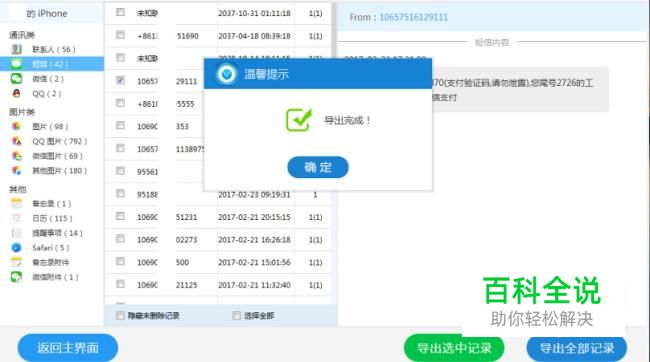Select the Safari (5) label in the sidebar
Viewport: 650px width, 362px height.
[x=51, y=248]
